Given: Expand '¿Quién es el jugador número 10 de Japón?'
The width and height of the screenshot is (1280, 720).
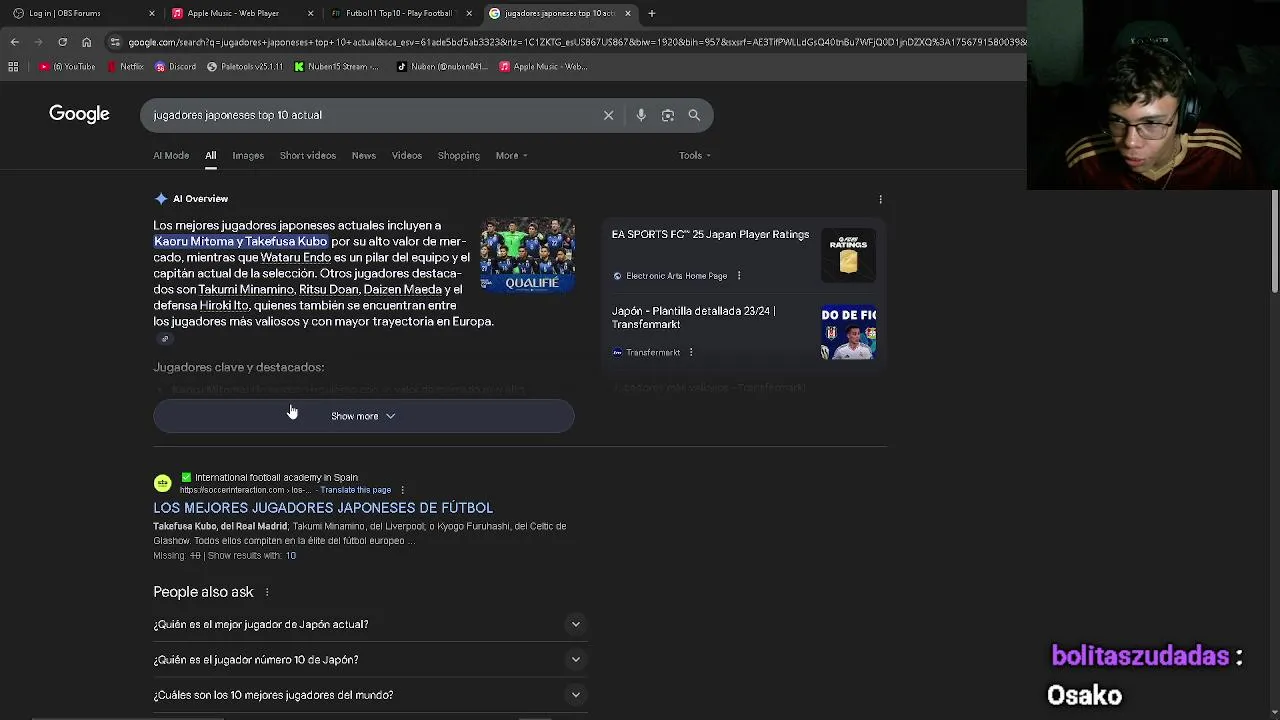Looking at the screenshot, I should tap(368, 660).
